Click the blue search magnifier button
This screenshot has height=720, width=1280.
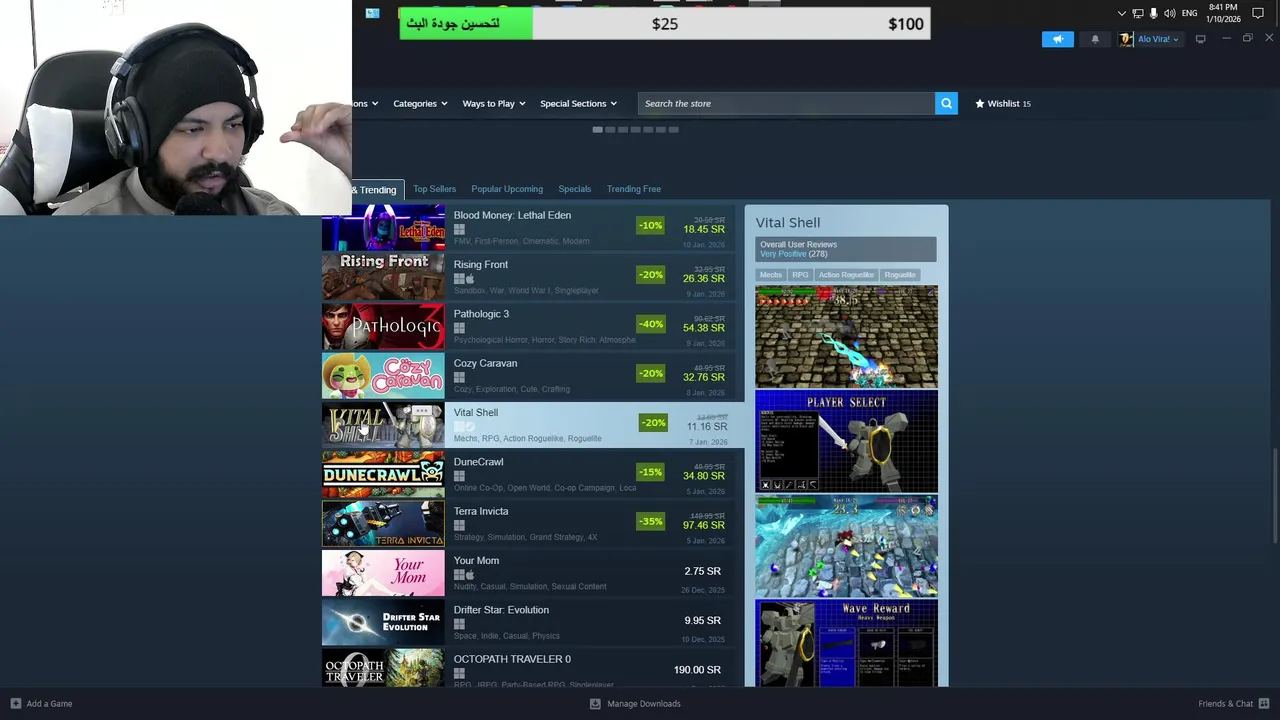tap(946, 103)
